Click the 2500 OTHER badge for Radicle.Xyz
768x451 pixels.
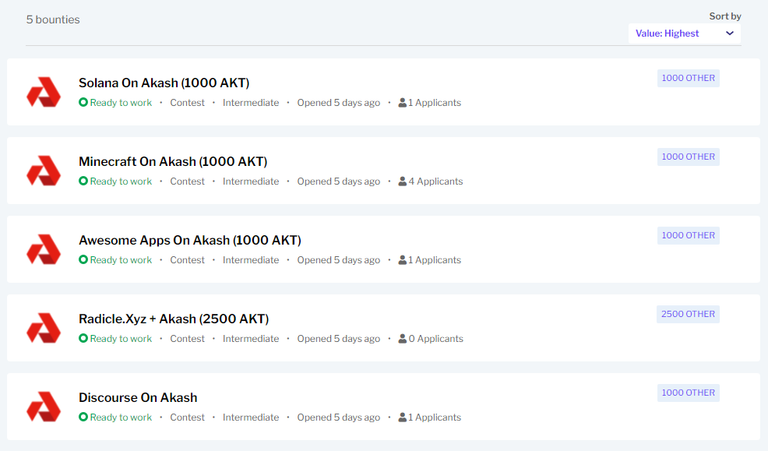click(688, 314)
